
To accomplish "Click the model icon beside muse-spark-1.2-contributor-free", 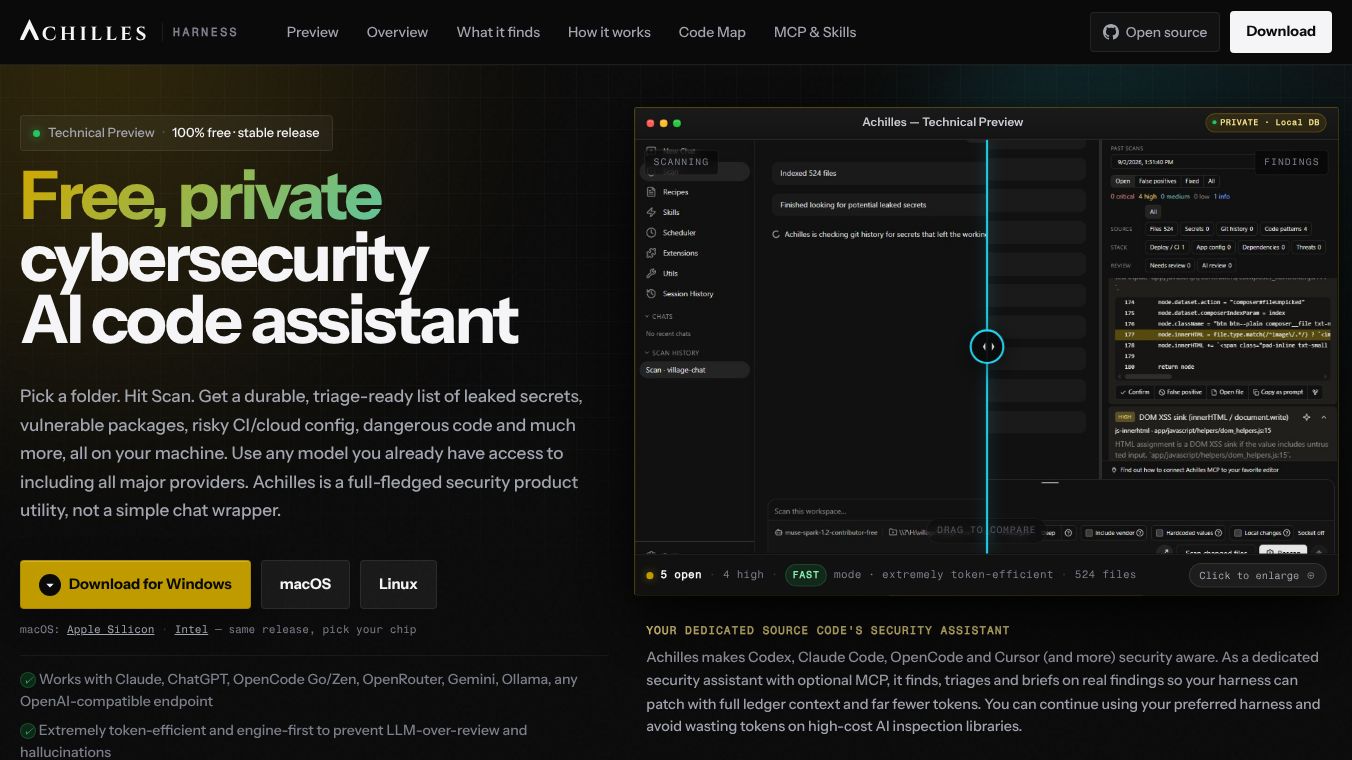I will 778,533.
